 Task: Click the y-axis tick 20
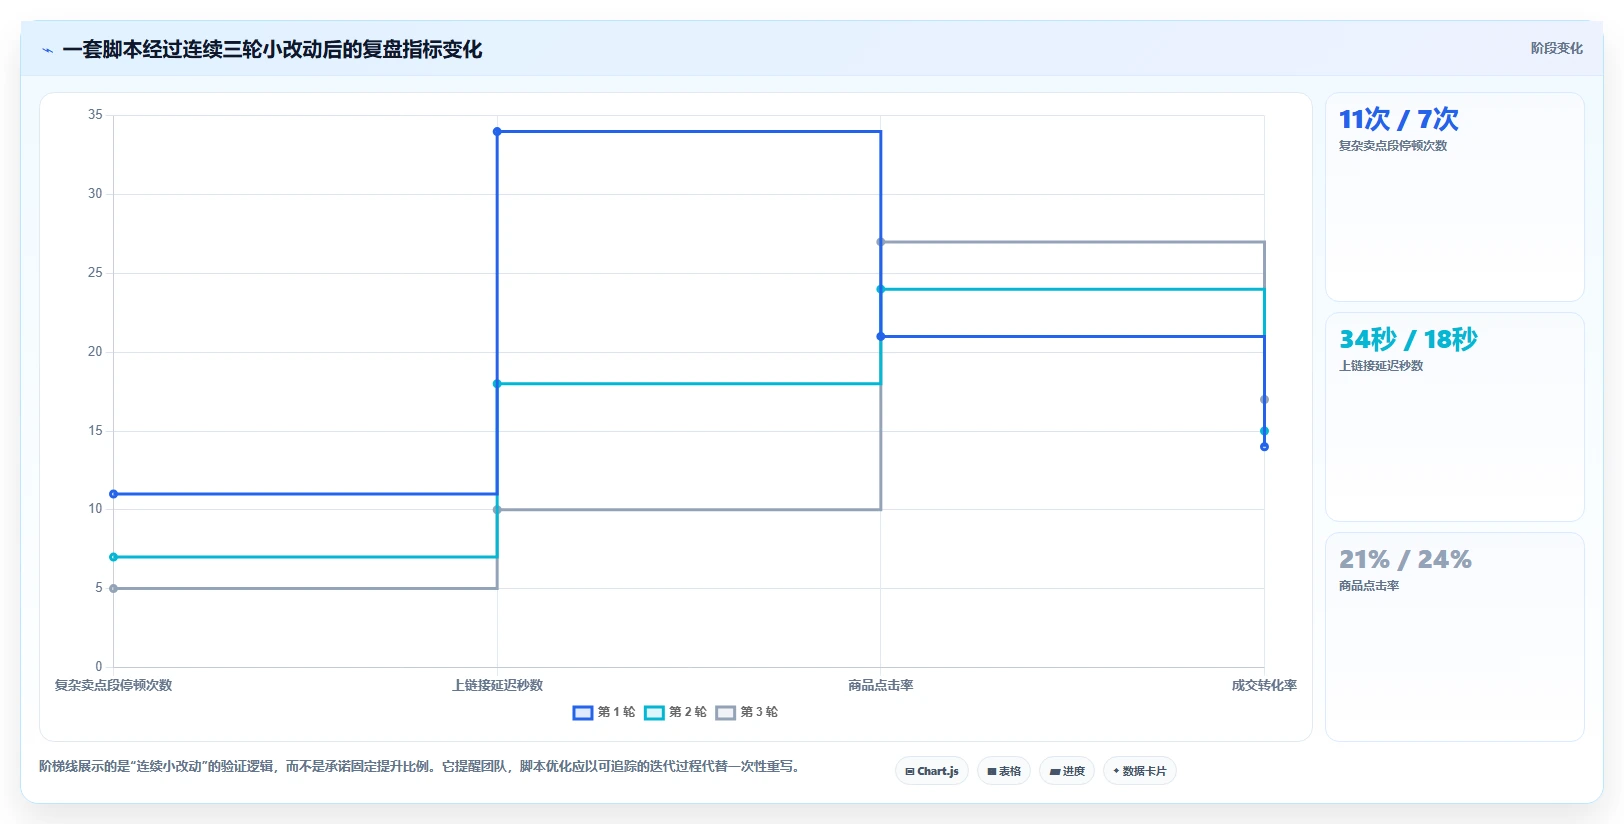95,352
